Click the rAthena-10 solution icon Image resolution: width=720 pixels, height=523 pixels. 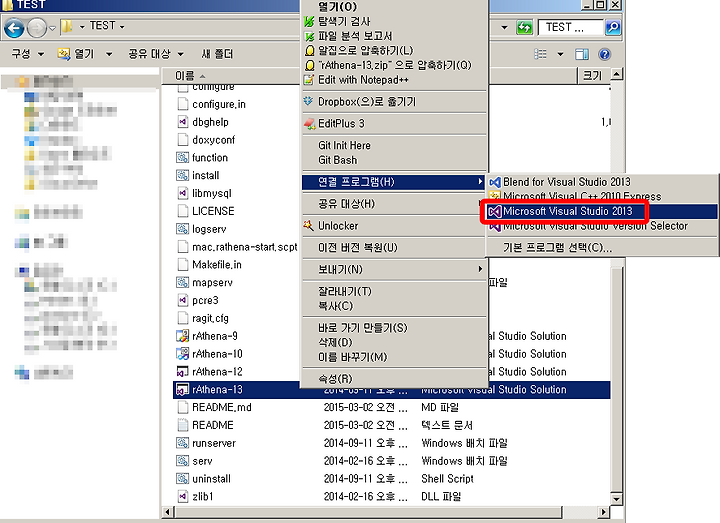pos(183,354)
